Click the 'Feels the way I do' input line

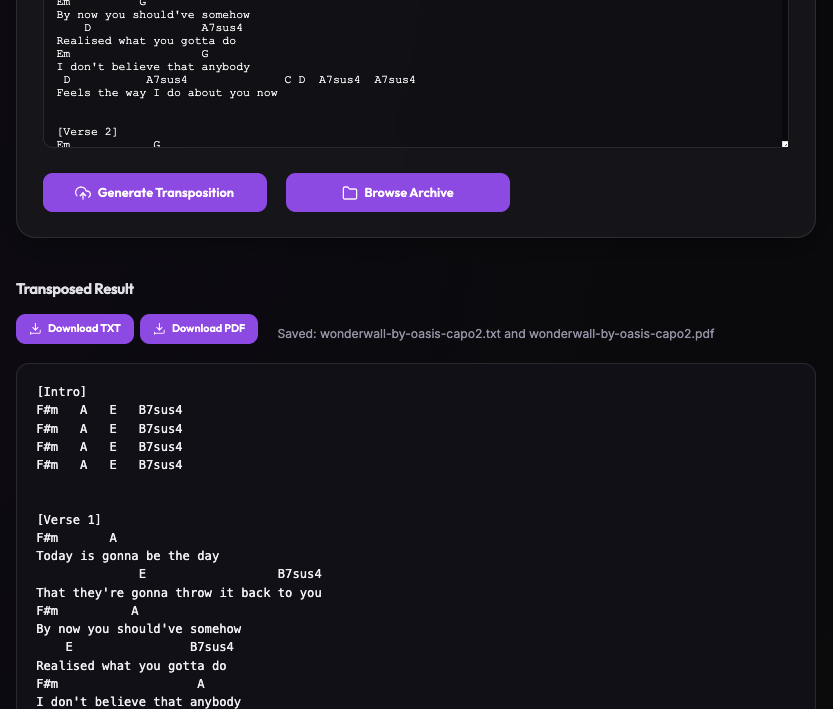[x=167, y=93]
